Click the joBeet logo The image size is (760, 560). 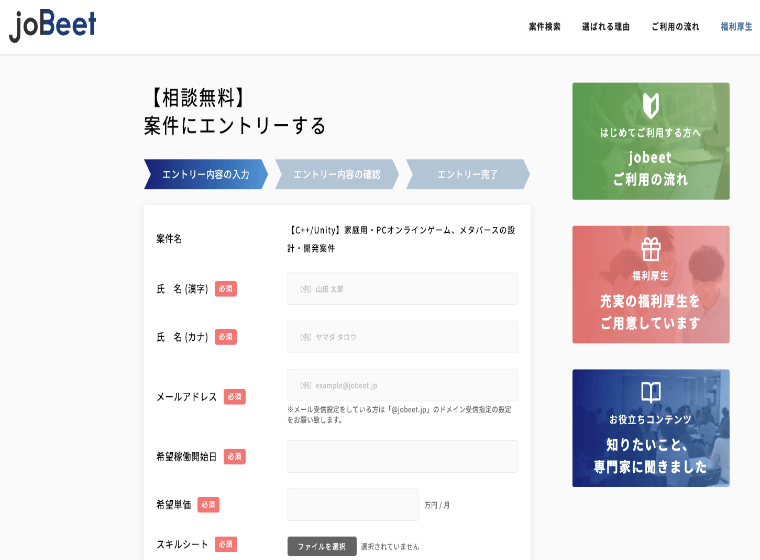(53, 27)
